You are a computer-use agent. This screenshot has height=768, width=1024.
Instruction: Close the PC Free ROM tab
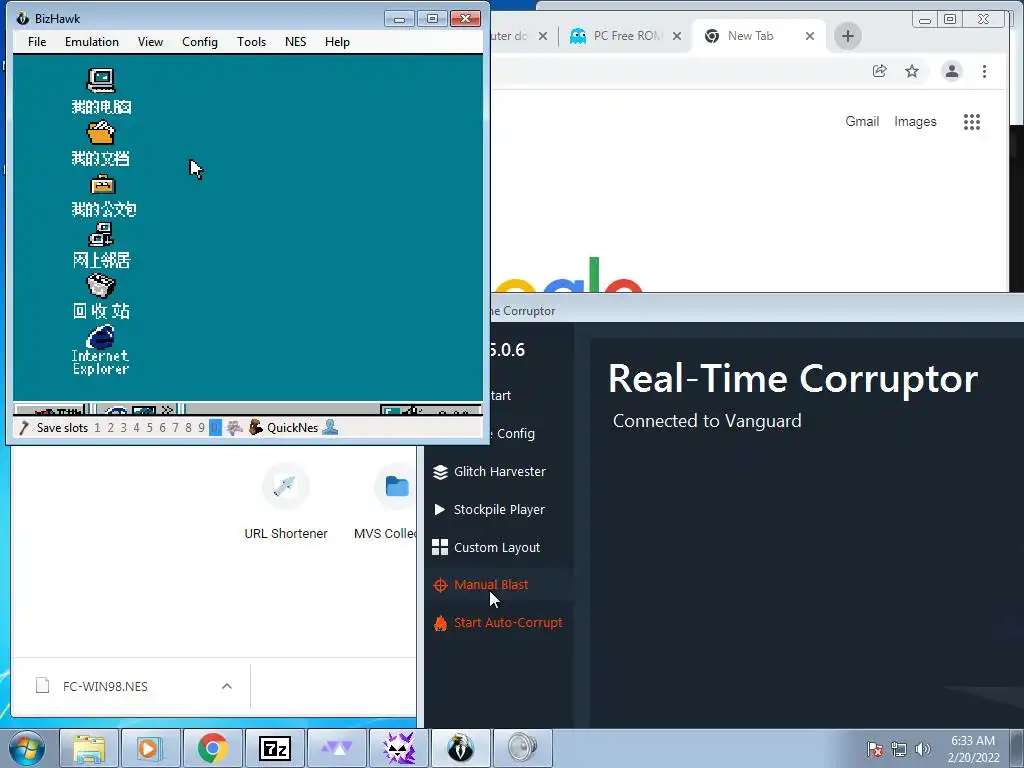coord(677,36)
